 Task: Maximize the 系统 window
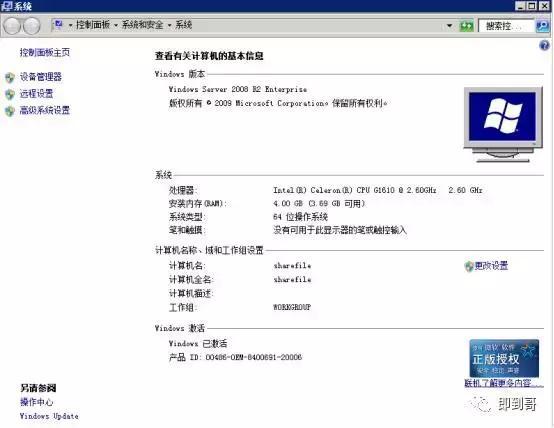[x=532, y=6]
